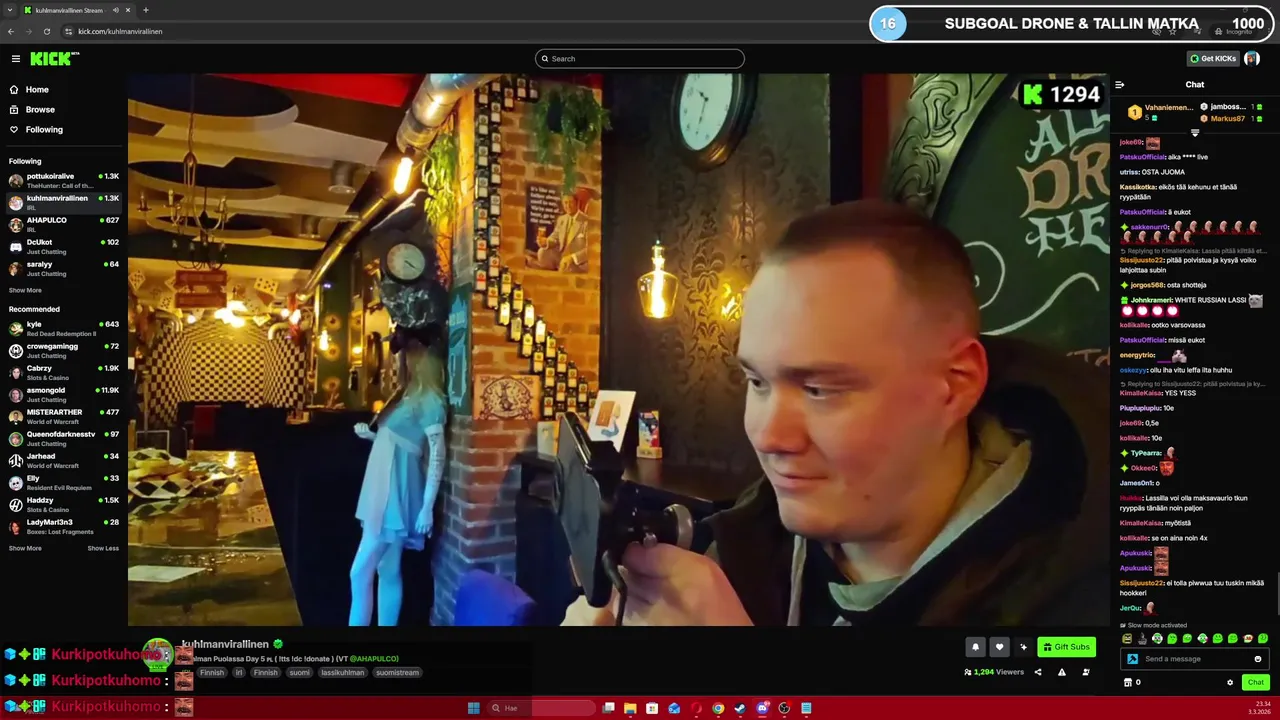Expand Show More under Following
Image resolution: width=1280 pixels, height=720 pixels.
[25, 291]
